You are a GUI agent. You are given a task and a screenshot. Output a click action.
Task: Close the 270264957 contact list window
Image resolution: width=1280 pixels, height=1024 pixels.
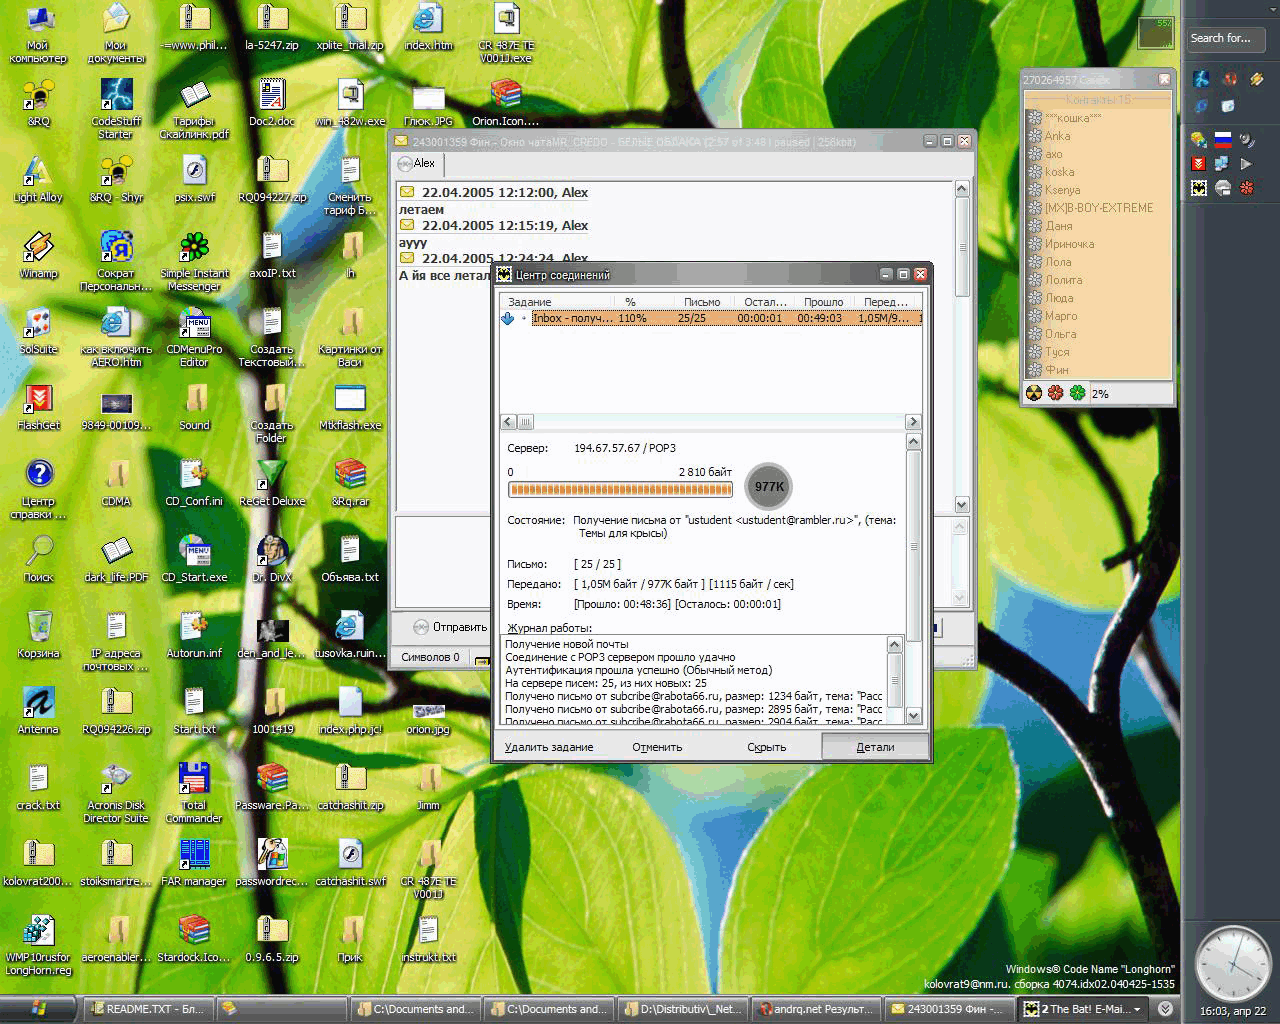pos(1164,79)
